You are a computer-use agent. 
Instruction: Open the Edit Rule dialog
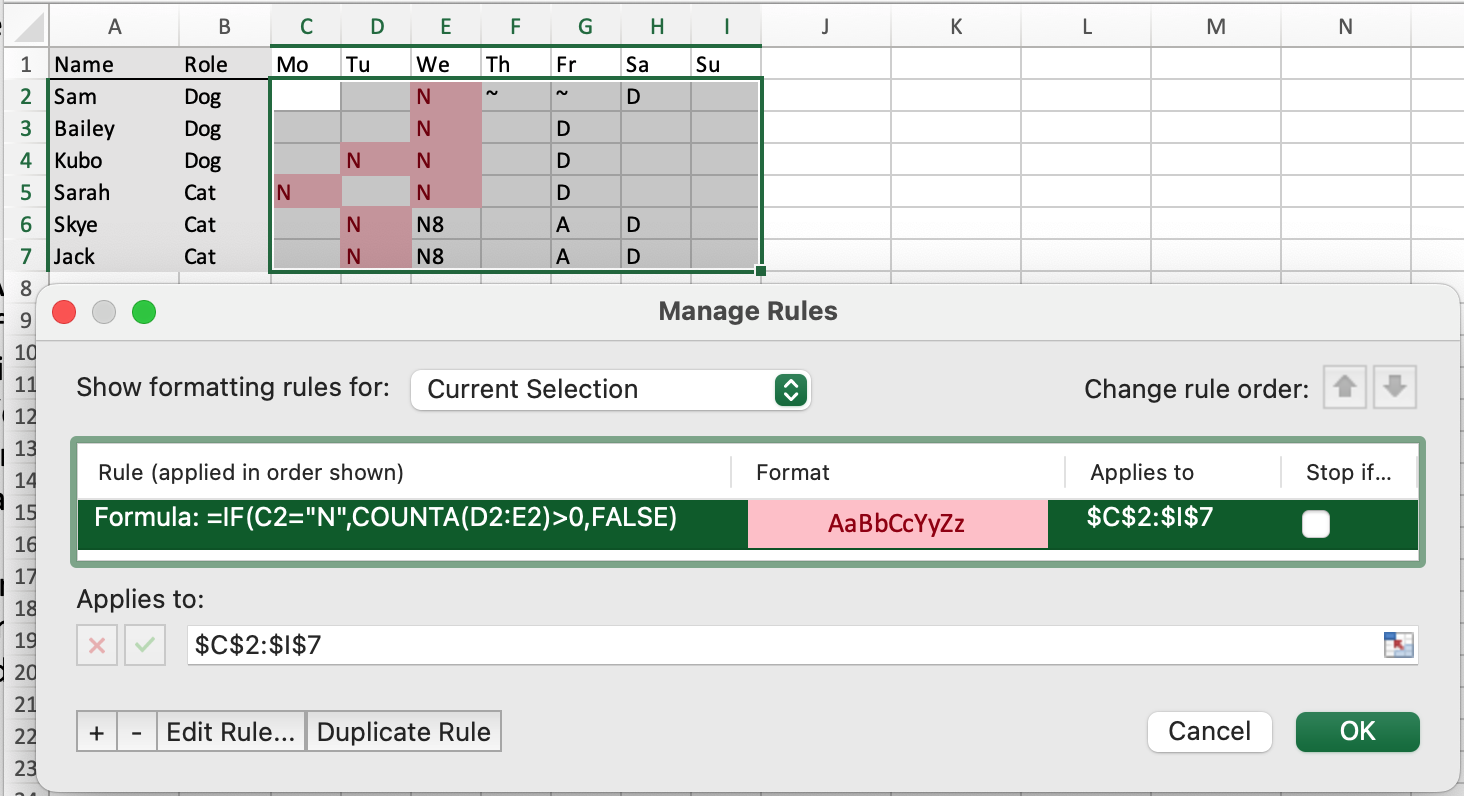tap(231, 731)
